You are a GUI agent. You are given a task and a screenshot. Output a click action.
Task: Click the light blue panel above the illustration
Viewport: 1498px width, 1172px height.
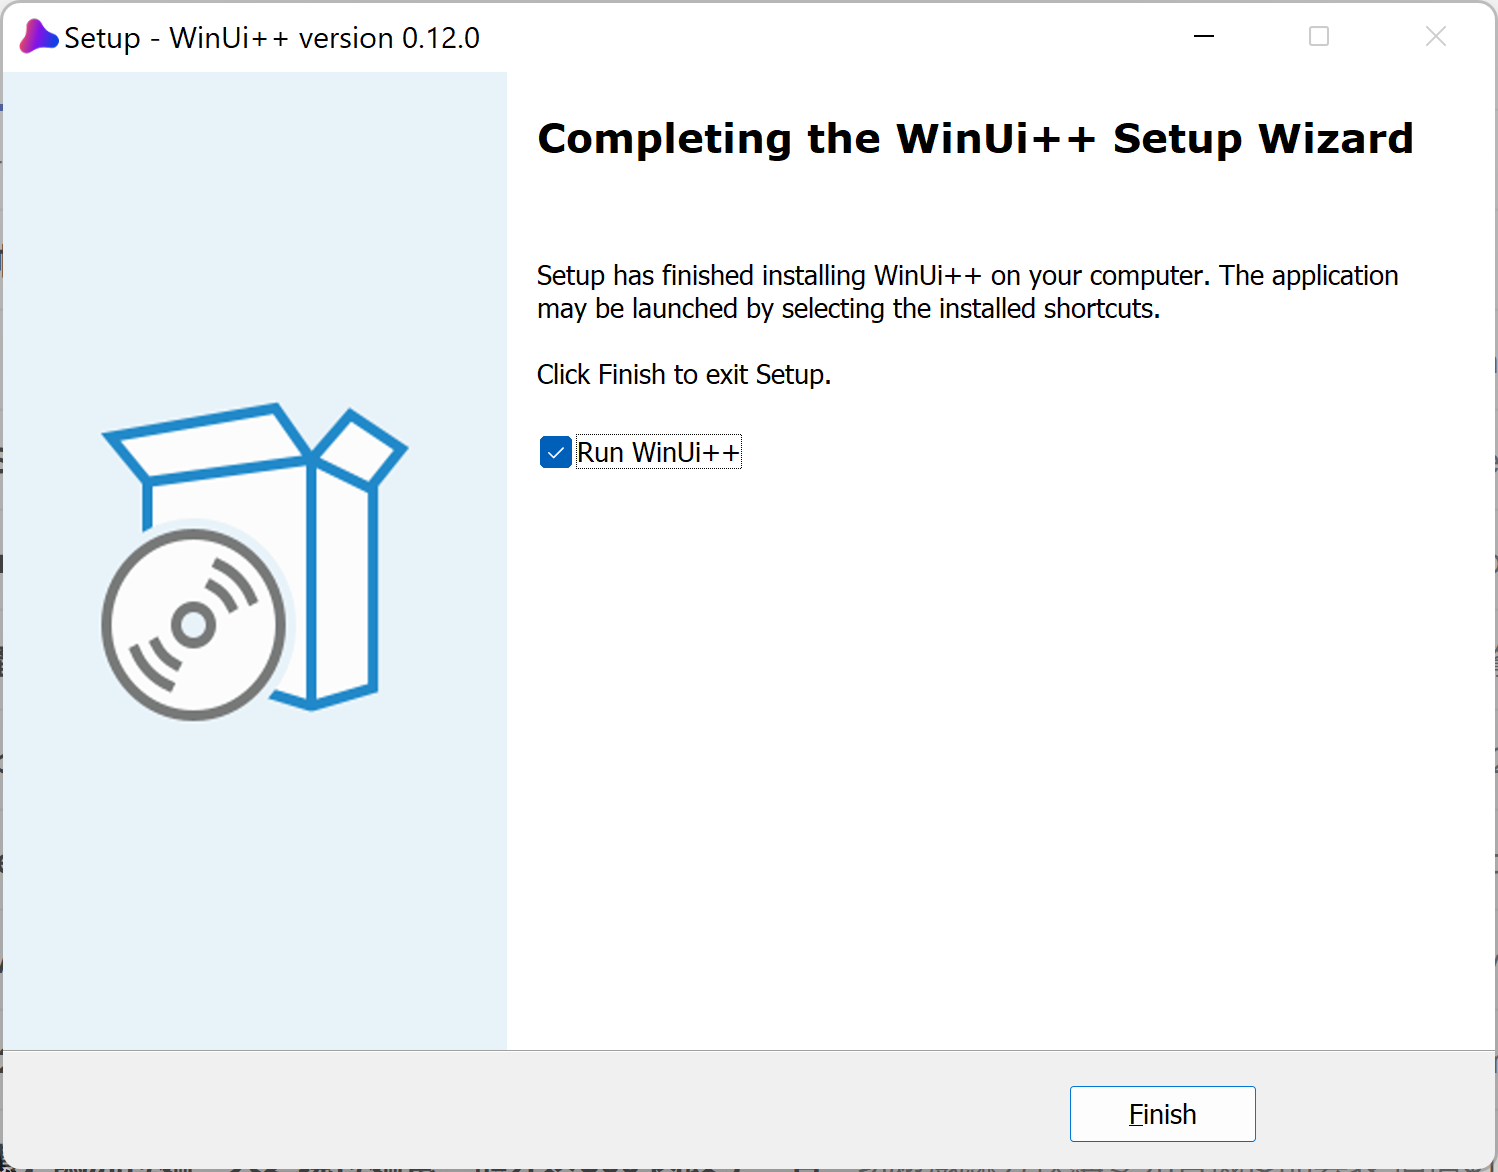[255, 230]
